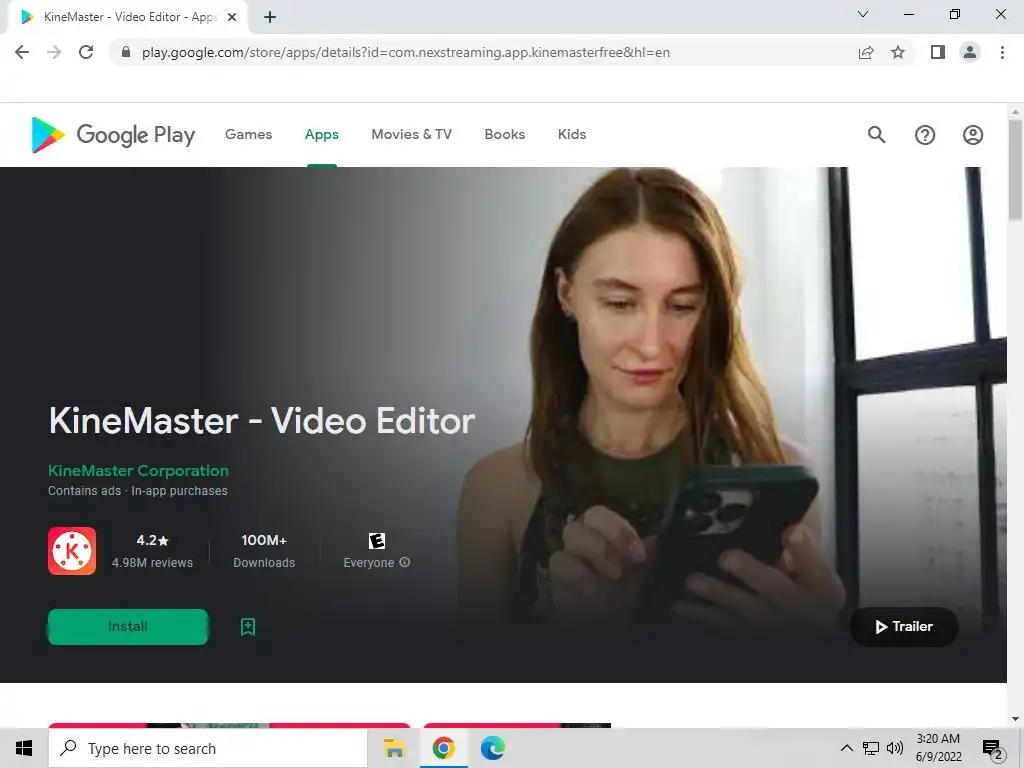Open a new browser tab
The image size is (1024, 768).
(270, 17)
